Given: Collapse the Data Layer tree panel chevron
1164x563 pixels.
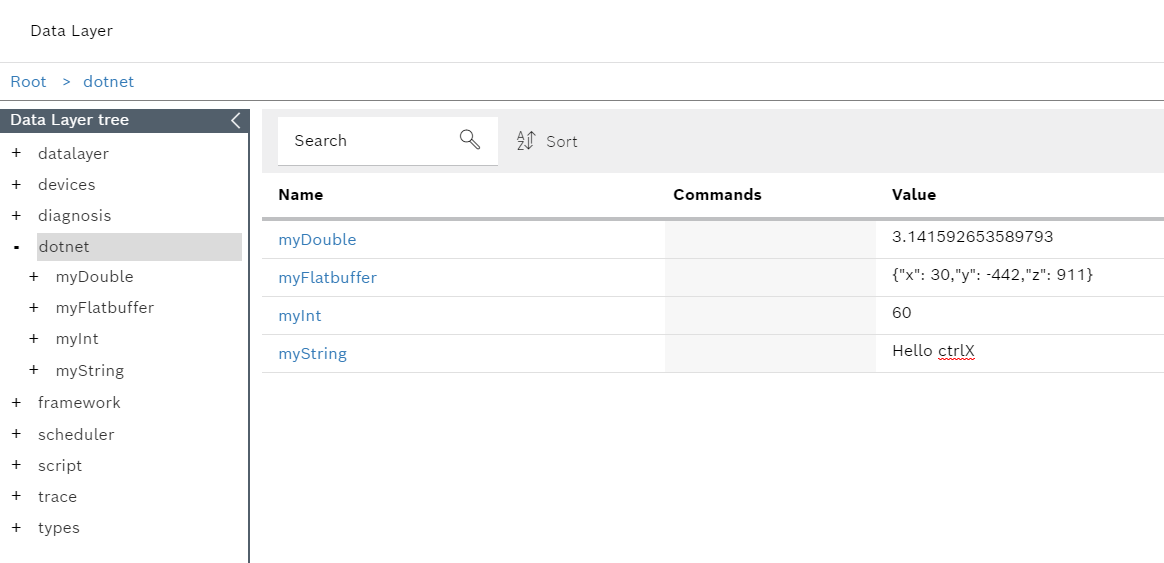Looking at the screenshot, I should coord(236,120).
